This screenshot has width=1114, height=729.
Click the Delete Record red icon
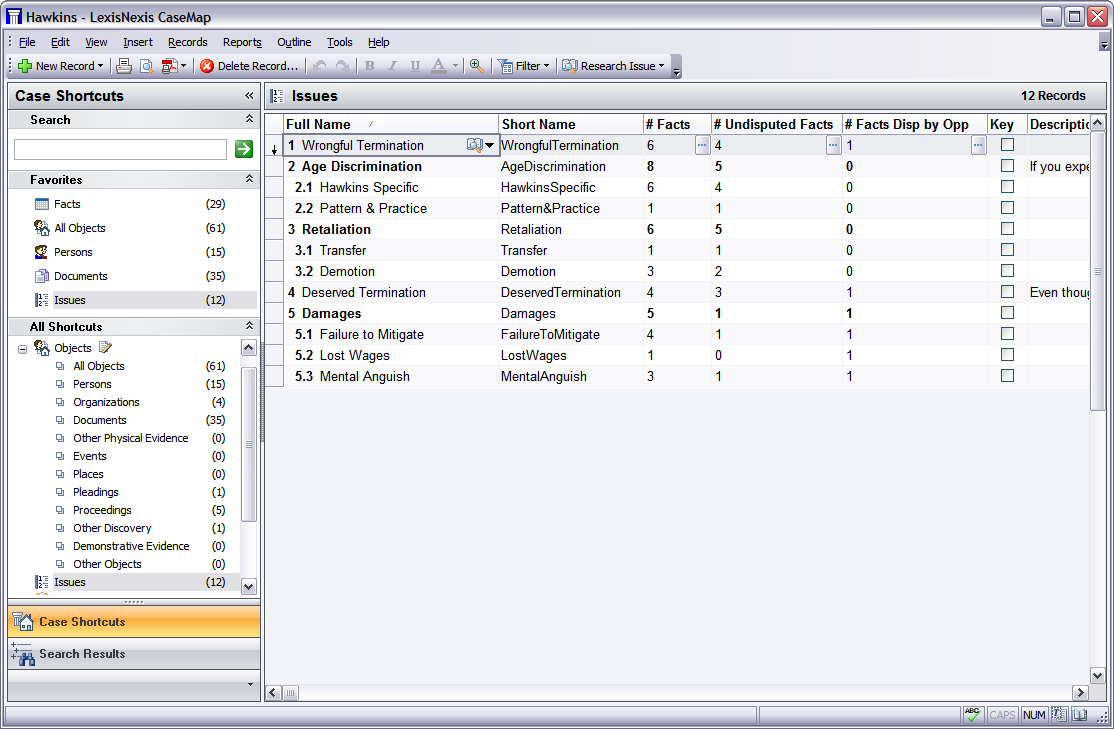coord(207,66)
